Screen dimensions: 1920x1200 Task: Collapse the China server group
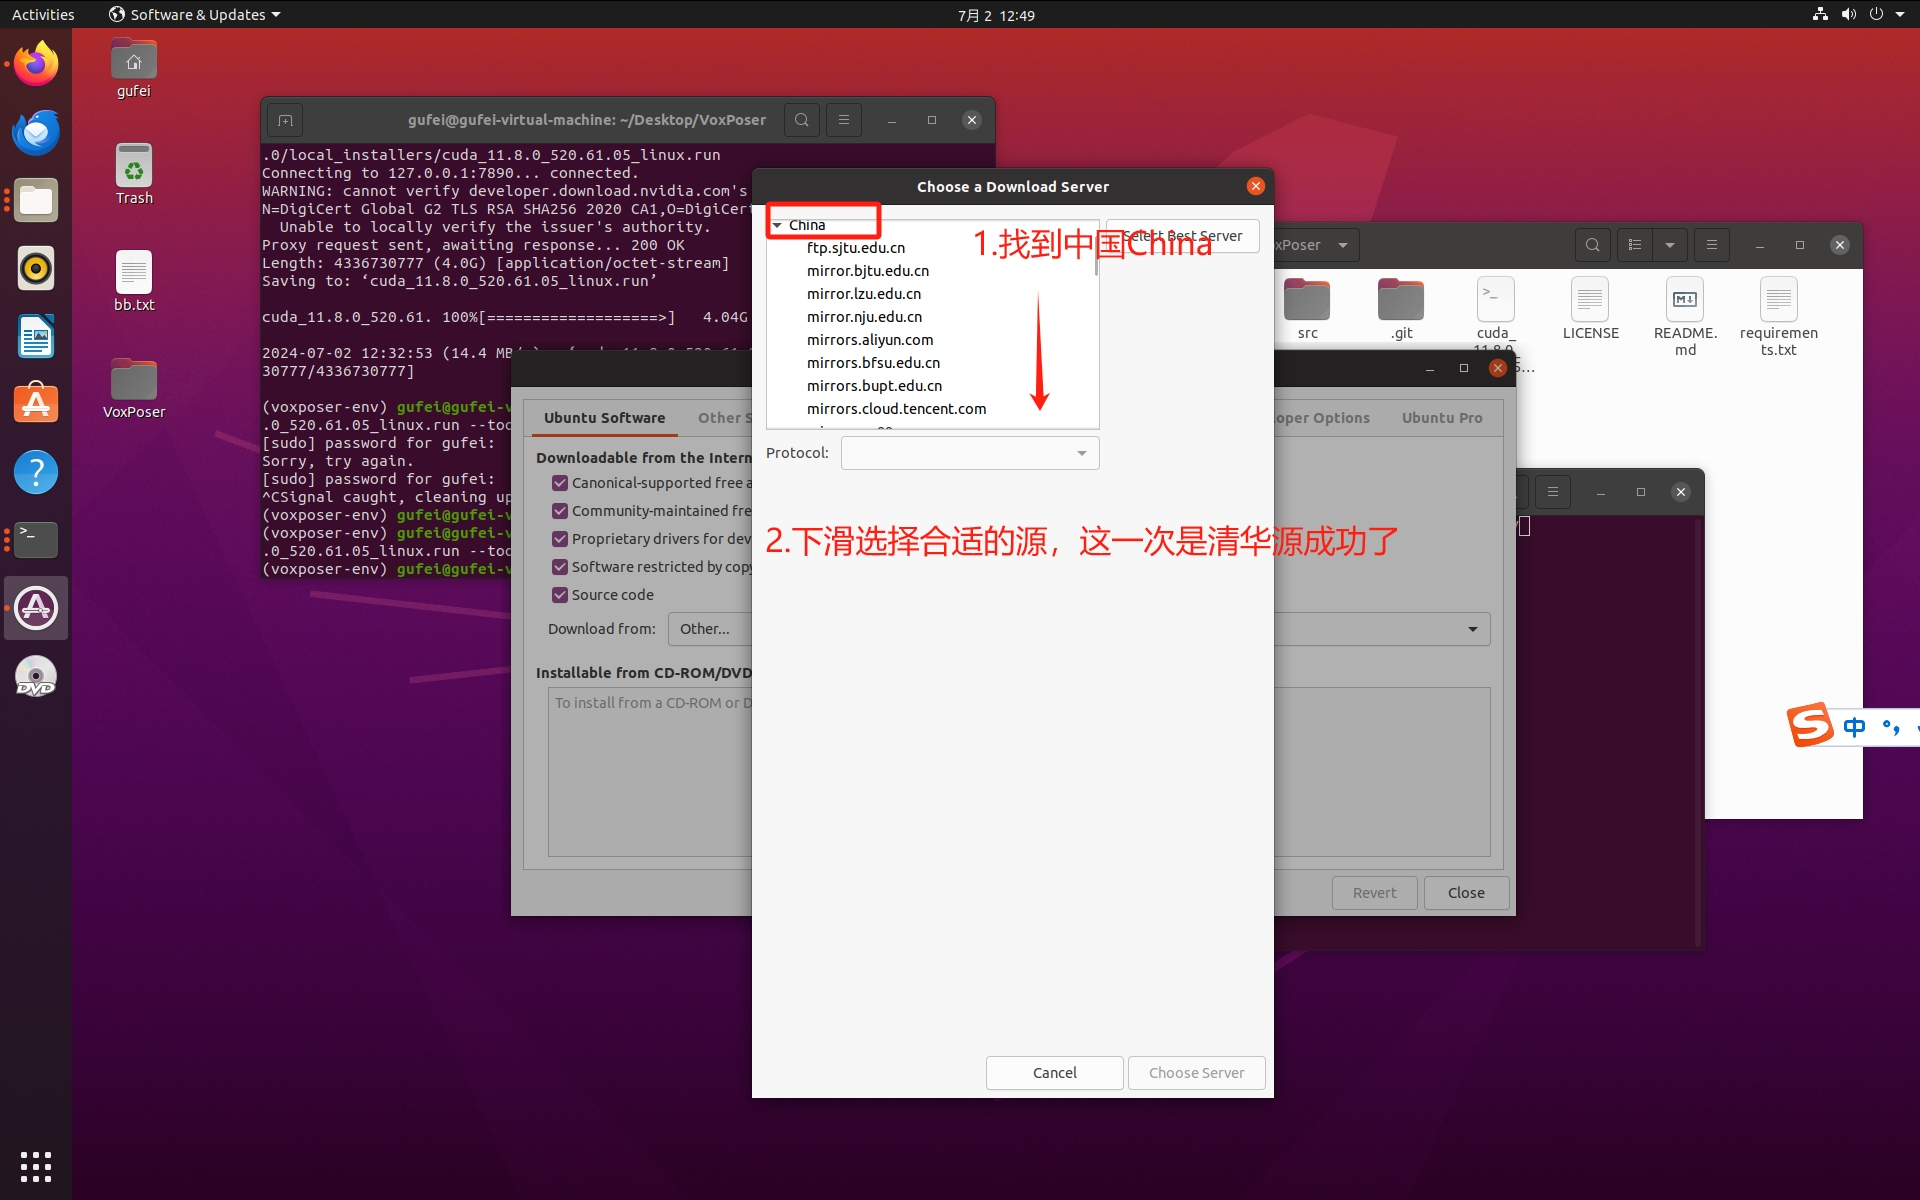[x=777, y=225]
